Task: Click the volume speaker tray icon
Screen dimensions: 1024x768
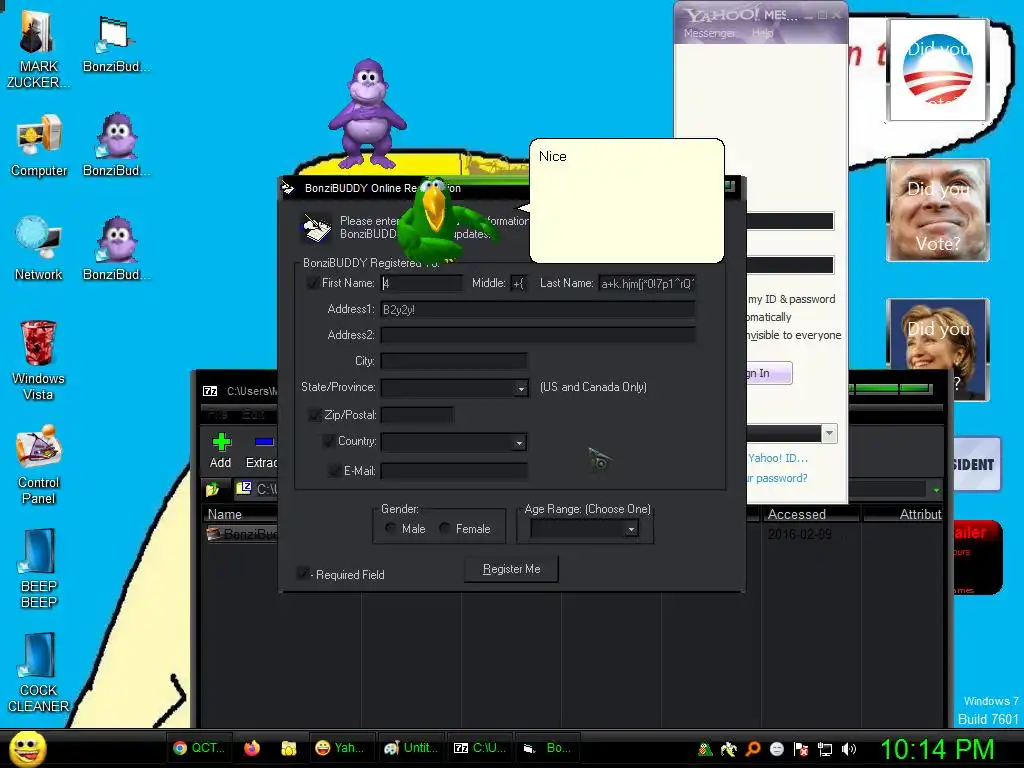Action: [x=848, y=749]
